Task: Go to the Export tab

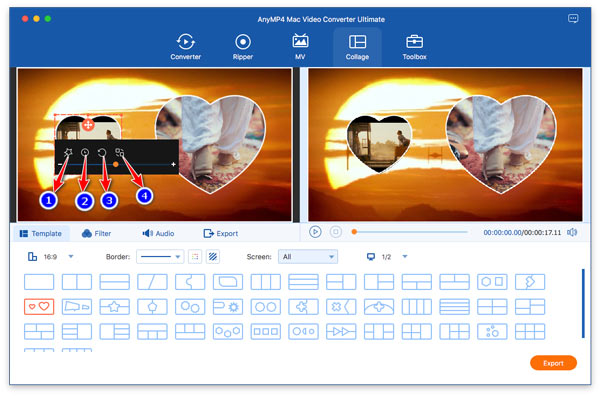Action: pos(221,233)
